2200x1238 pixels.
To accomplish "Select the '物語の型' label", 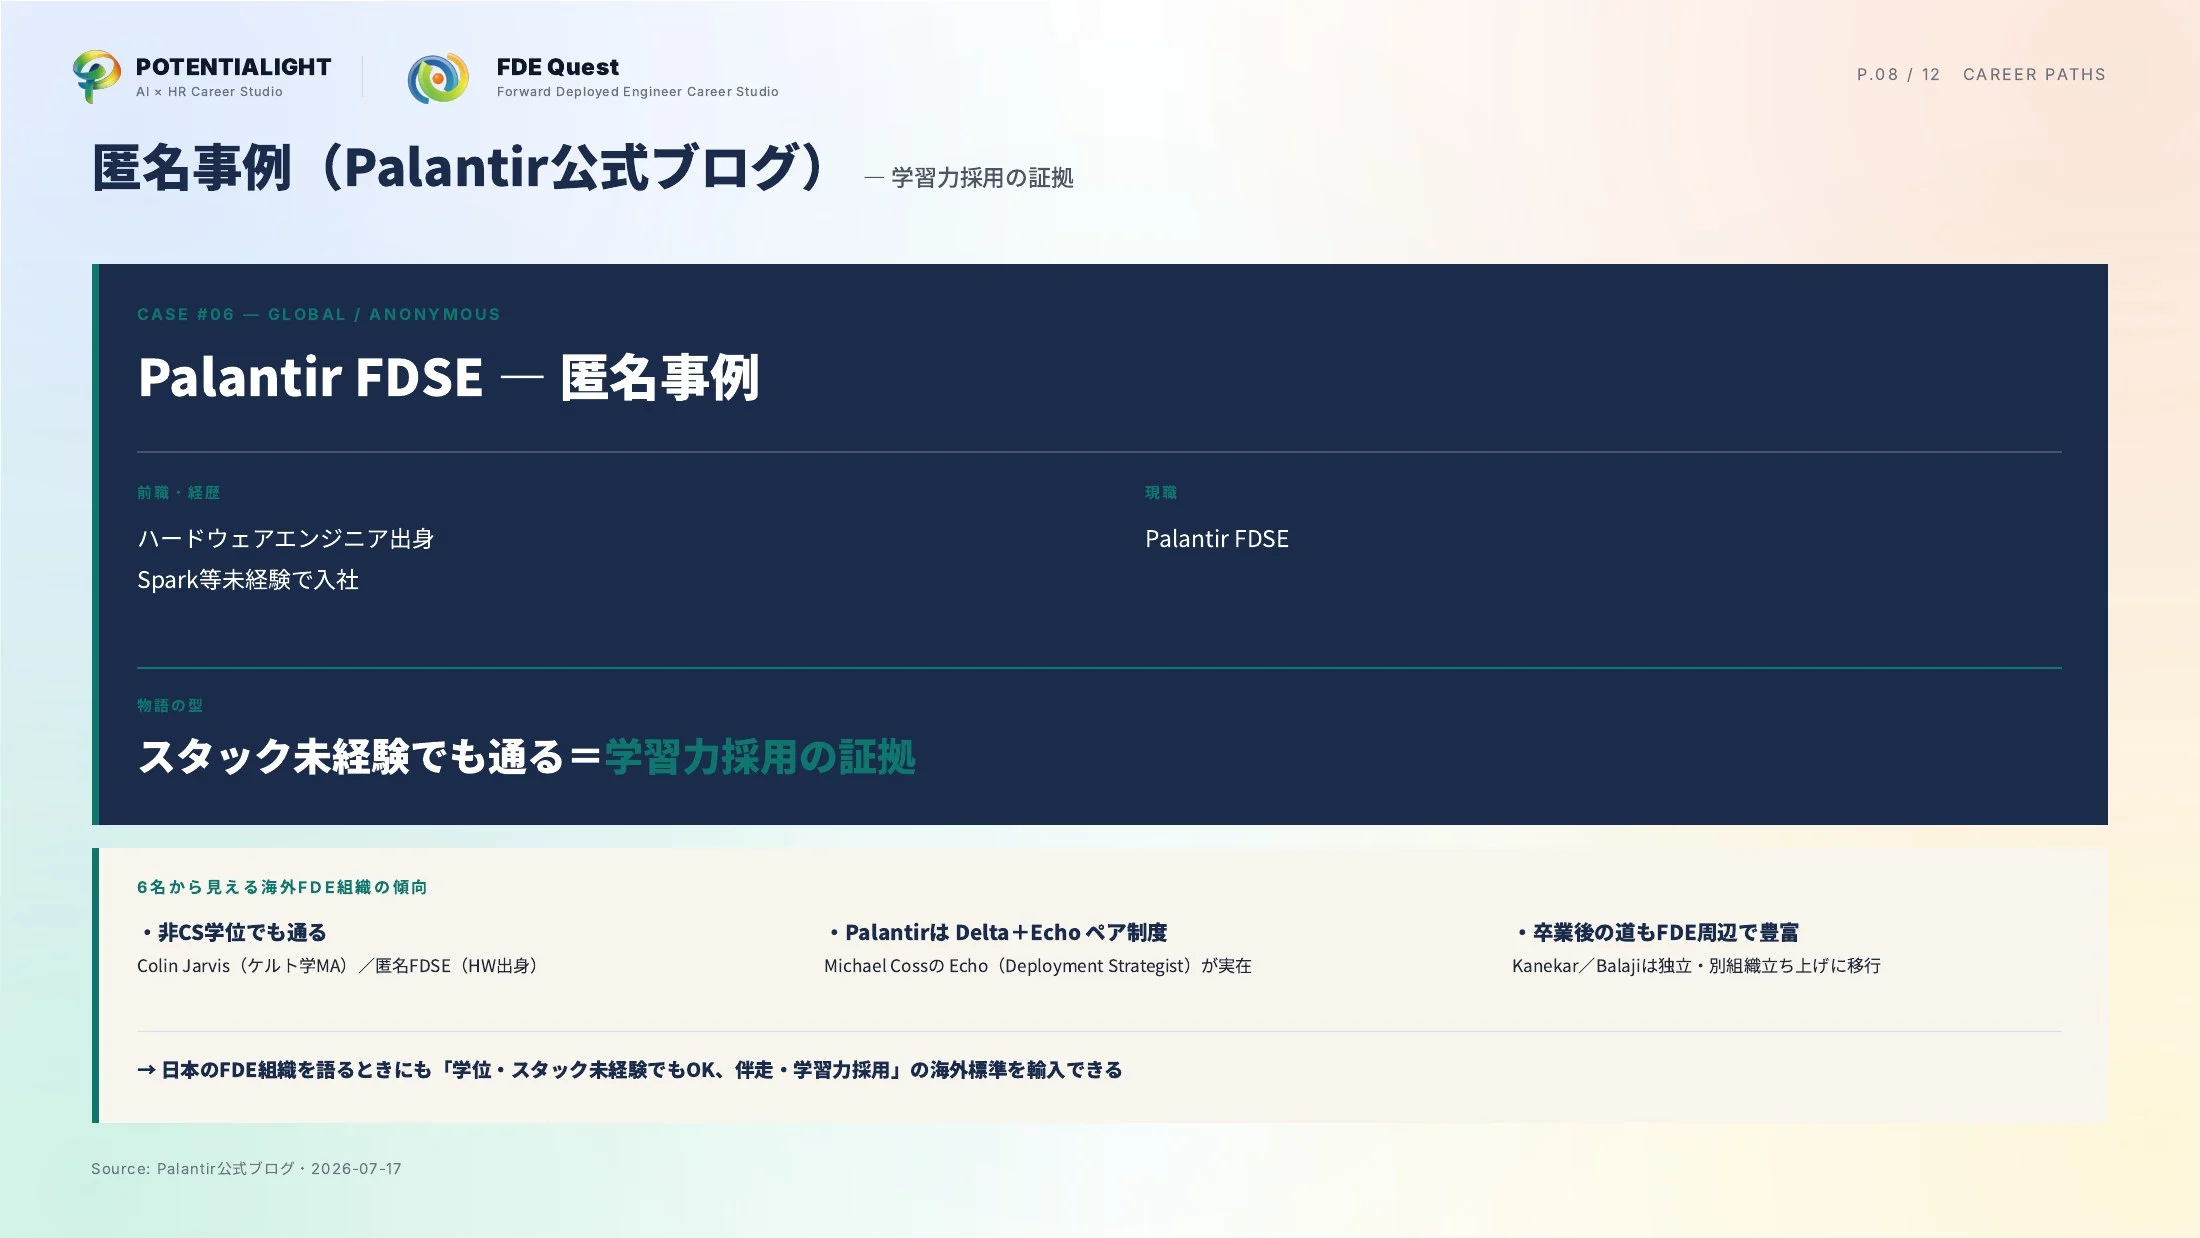I will click(170, 706).
